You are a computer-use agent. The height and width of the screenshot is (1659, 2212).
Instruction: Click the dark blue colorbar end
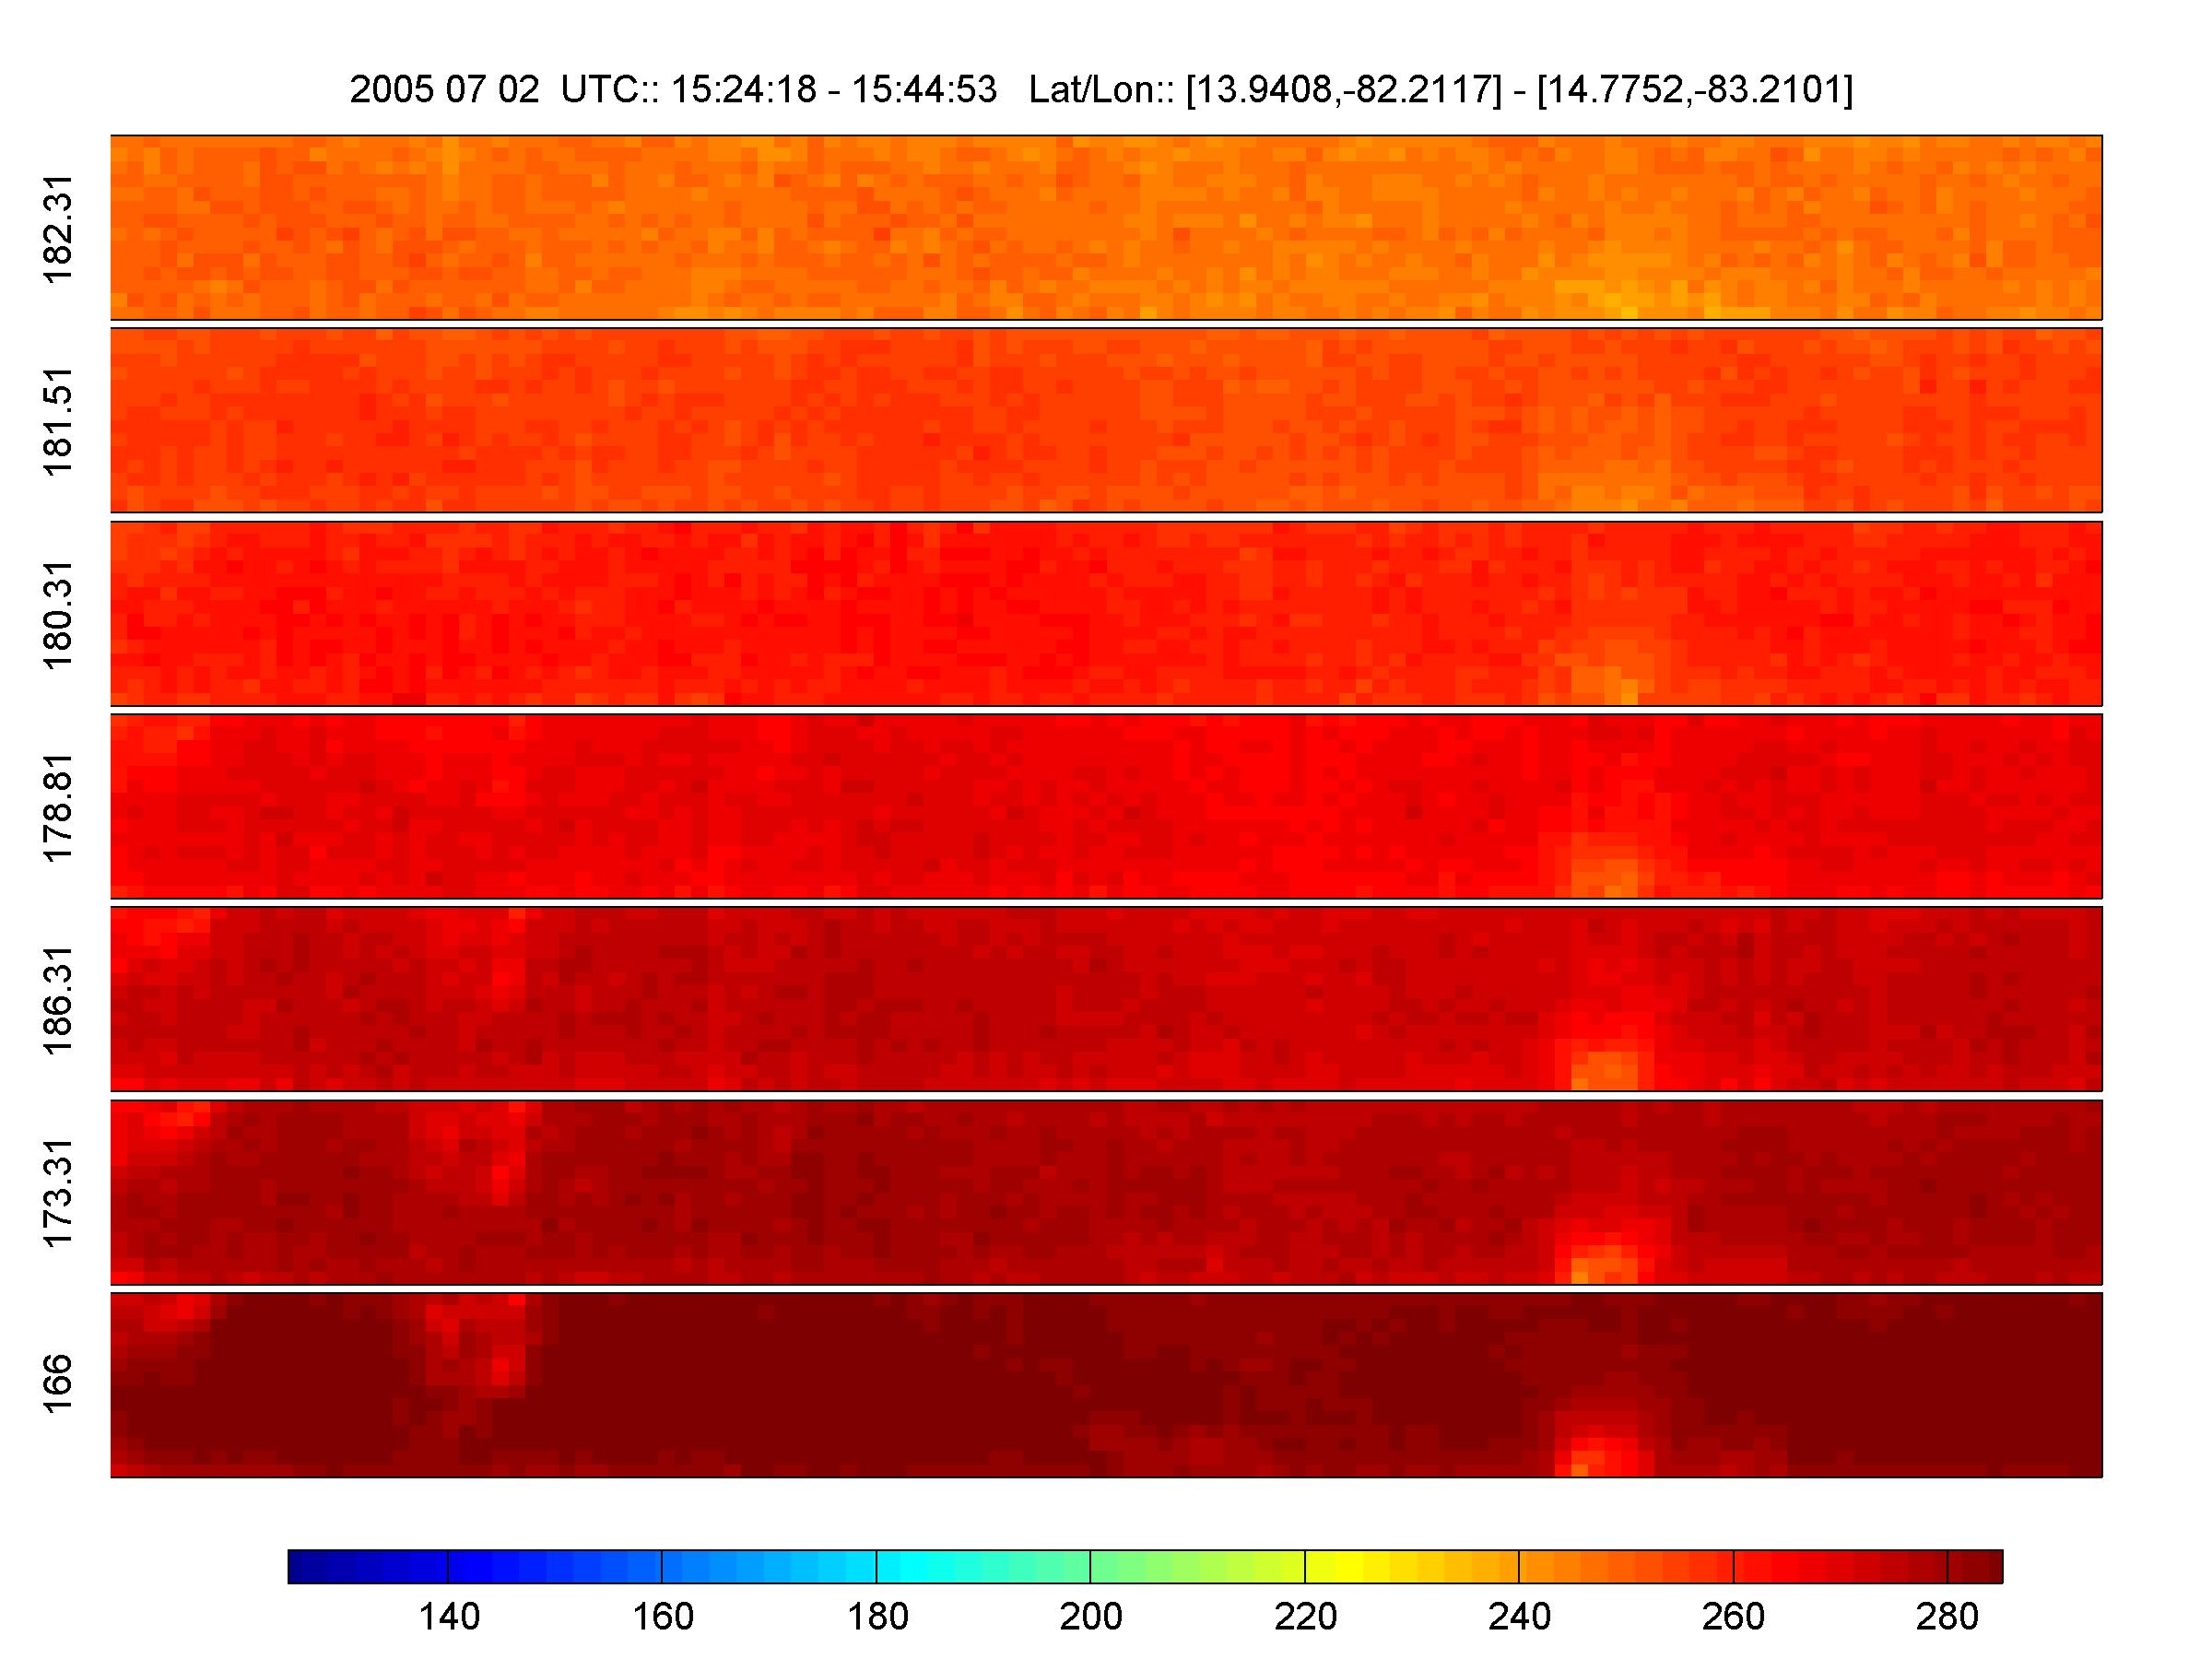(x=300, y=1566)
